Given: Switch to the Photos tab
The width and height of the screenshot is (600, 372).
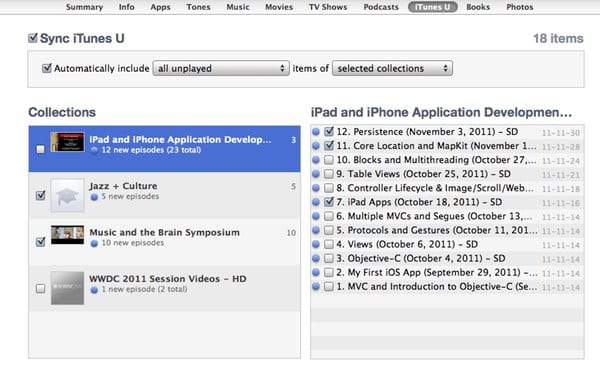Looking at the screenshot, I should click(x=520, y=7).
